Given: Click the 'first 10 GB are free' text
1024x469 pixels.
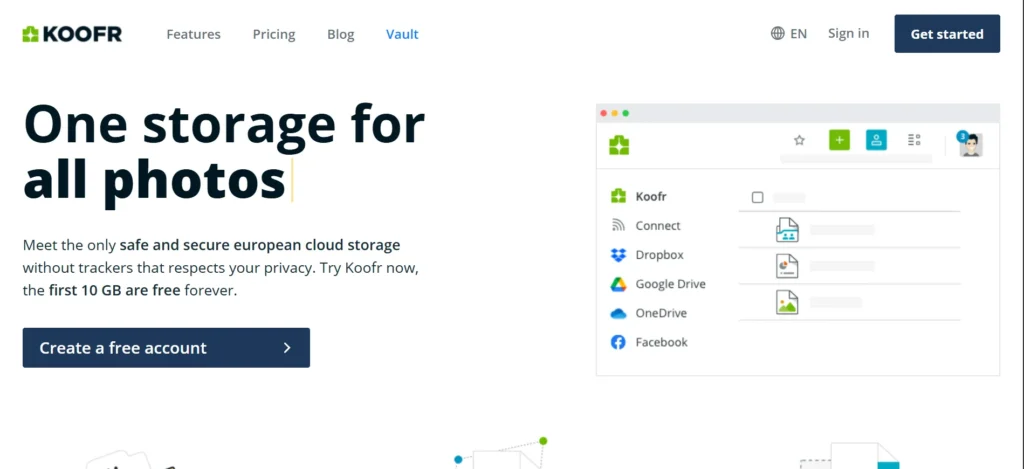Looking at the screenshot, I should click(x=114, y=290).
